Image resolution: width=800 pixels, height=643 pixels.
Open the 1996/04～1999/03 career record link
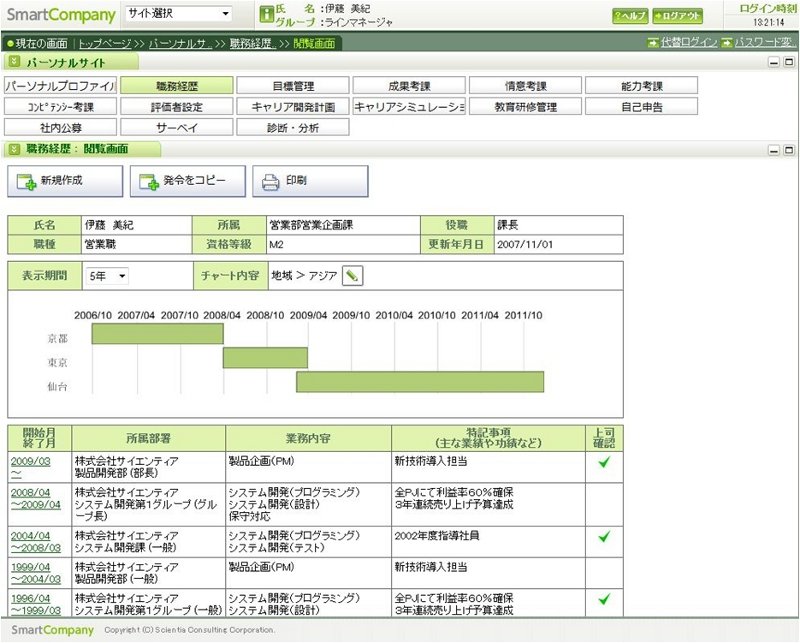point(36,604)
